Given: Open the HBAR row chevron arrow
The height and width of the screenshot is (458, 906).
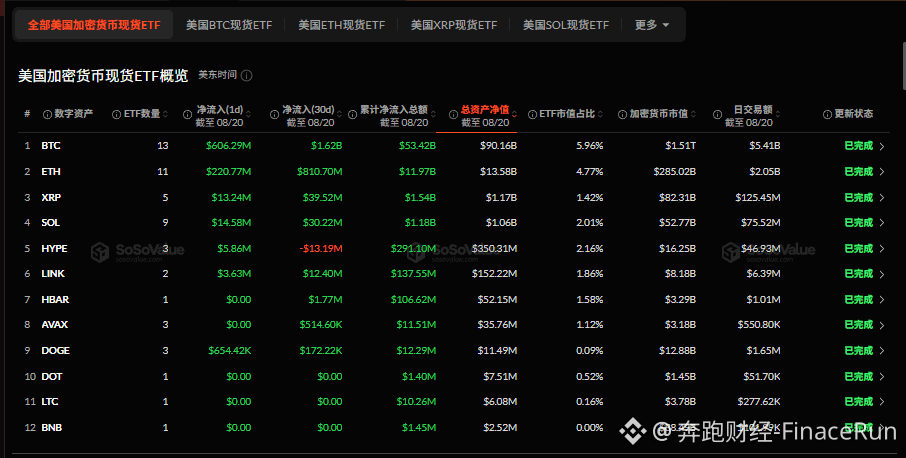Looking at the screenshot, I should [882, 300].
